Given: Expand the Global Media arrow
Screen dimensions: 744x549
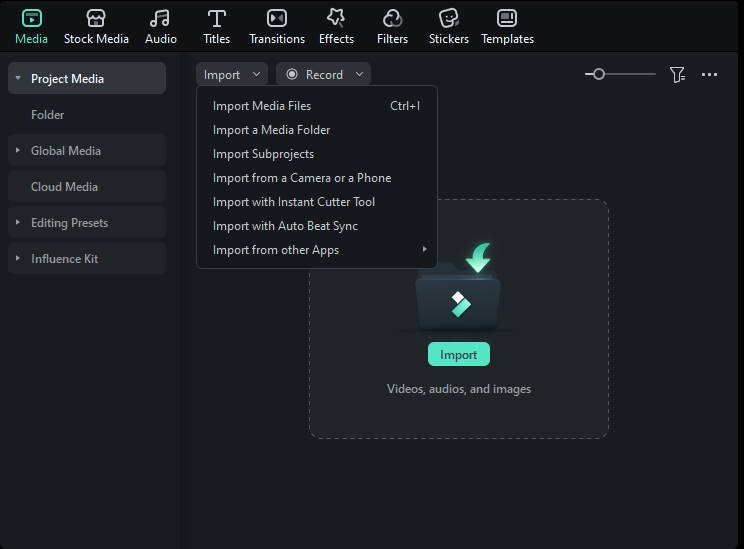Looking at the screenshot, I should (18, 150).
